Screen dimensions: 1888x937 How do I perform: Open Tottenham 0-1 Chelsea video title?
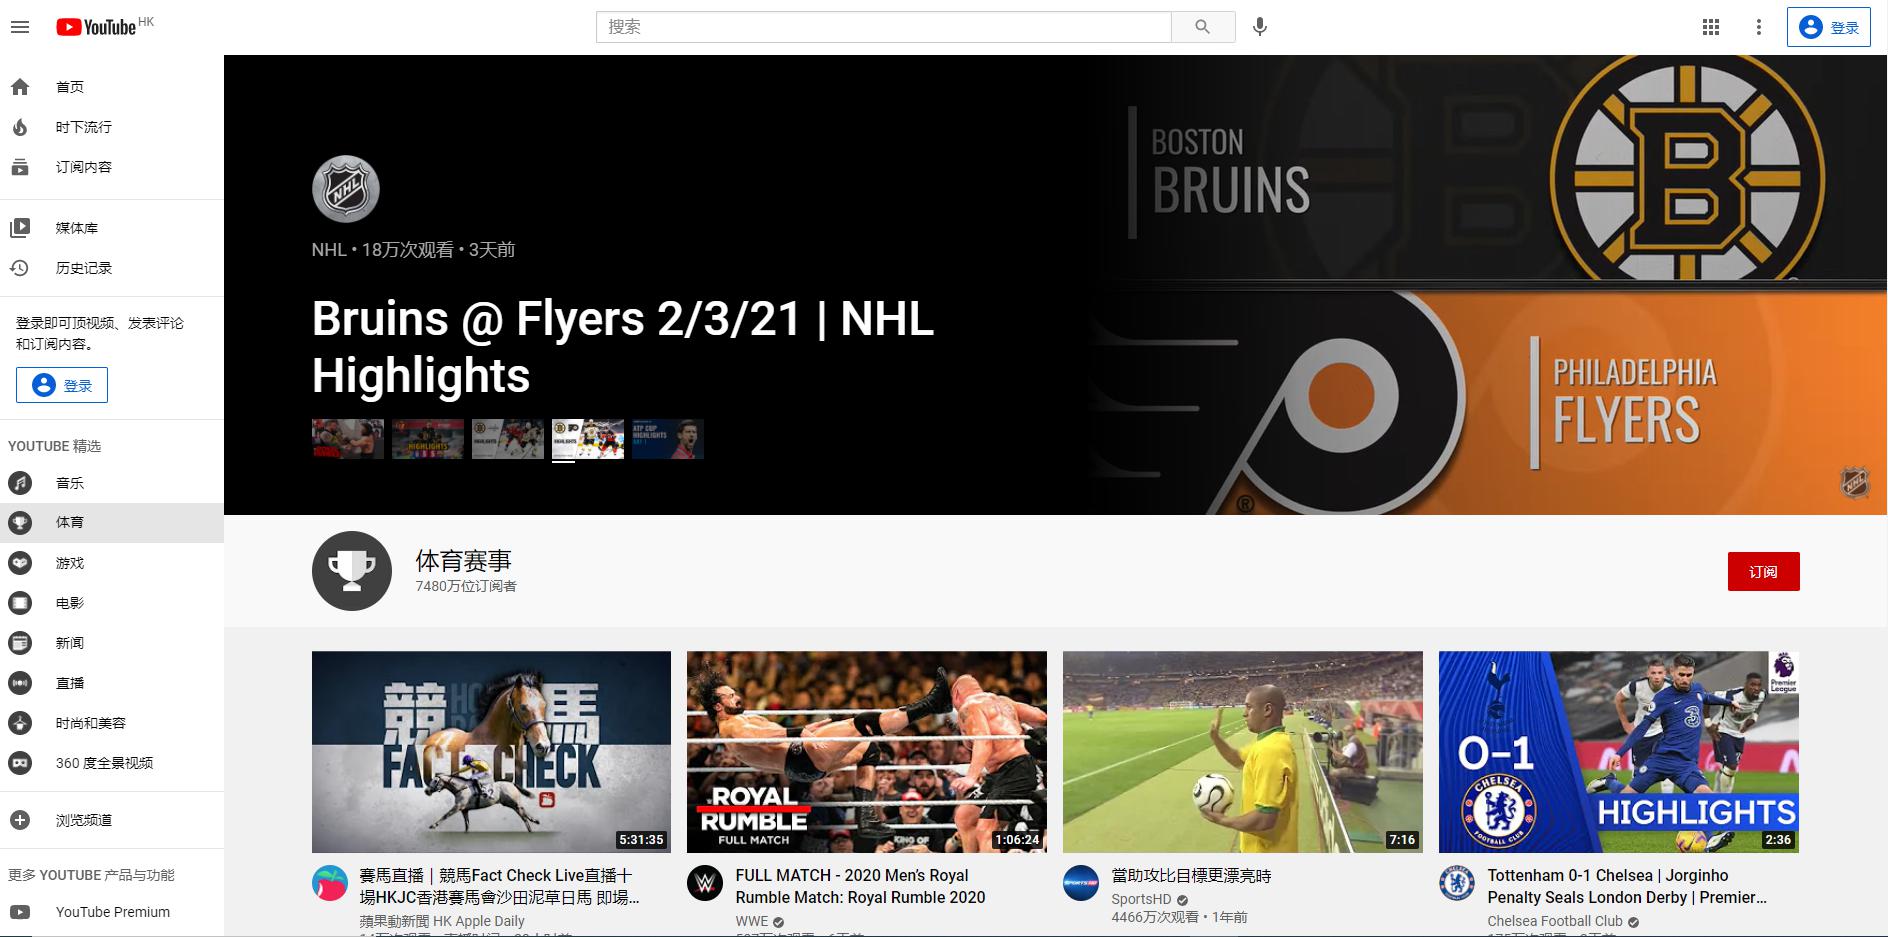[x=1627, y=886]
